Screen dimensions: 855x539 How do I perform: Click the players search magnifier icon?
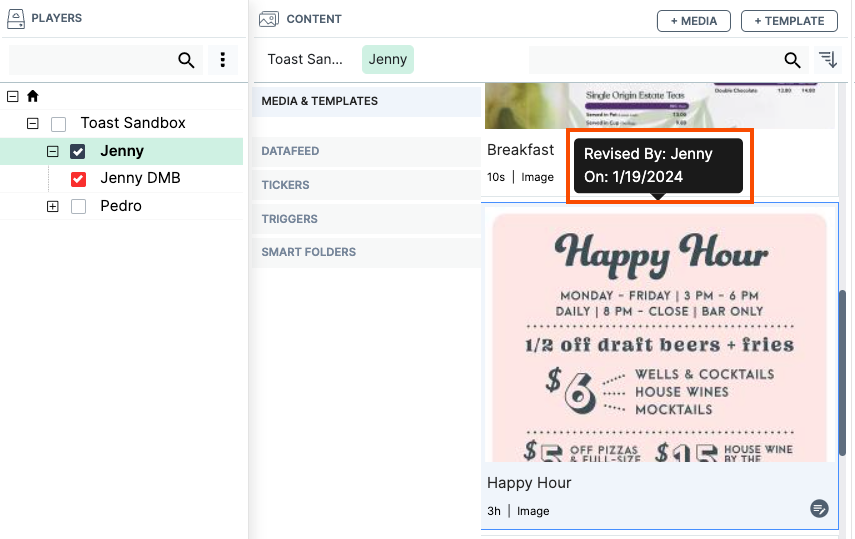[x=186, y=60]
